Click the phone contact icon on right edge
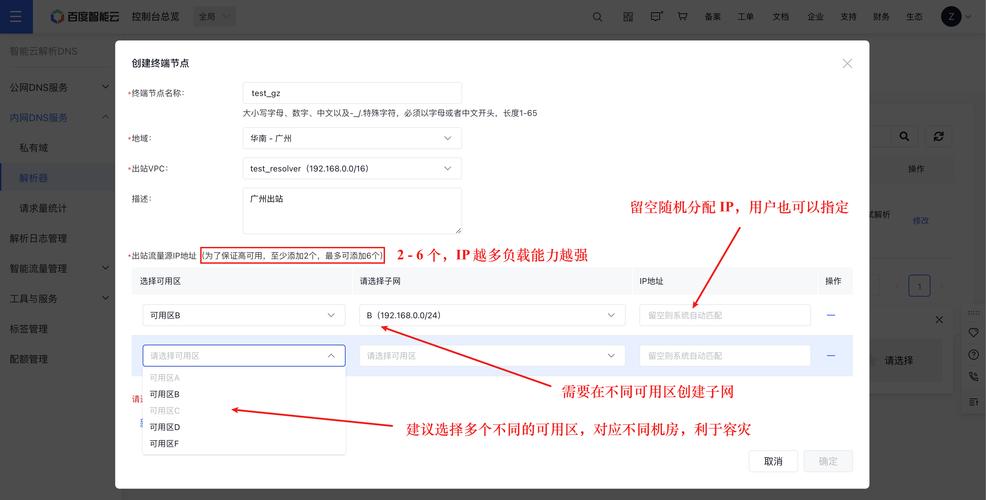The width and height of the screenshot is (986, 500). [974, 378]
